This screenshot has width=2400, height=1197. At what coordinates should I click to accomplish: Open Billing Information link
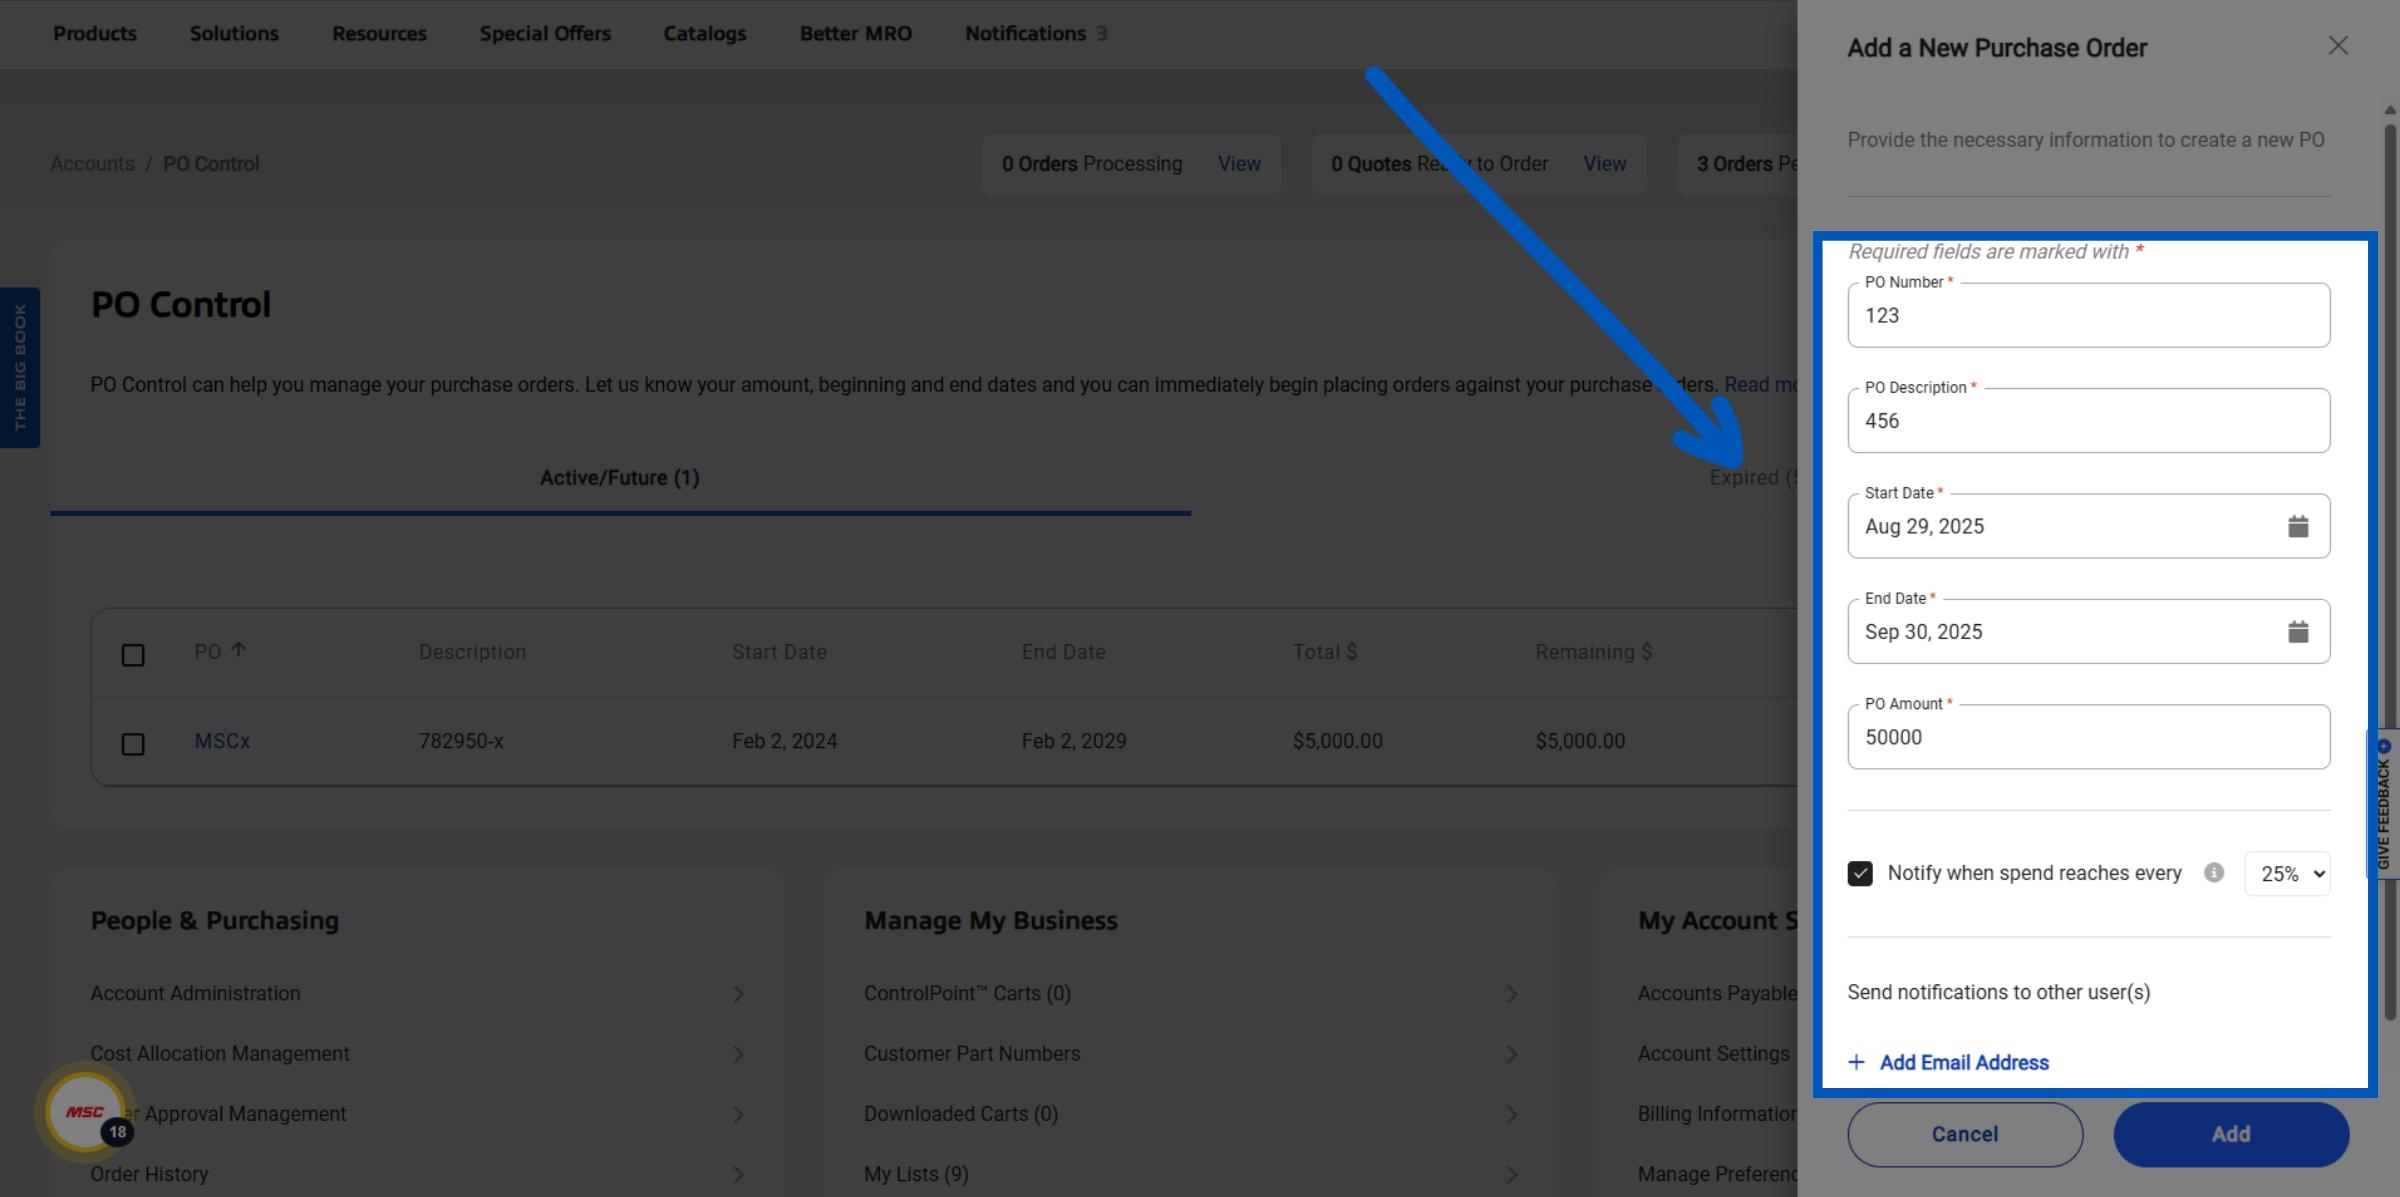point(1717,1114)
